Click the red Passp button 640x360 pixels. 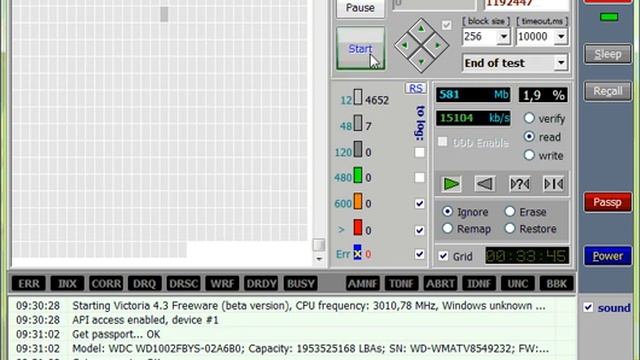point(608,202)
